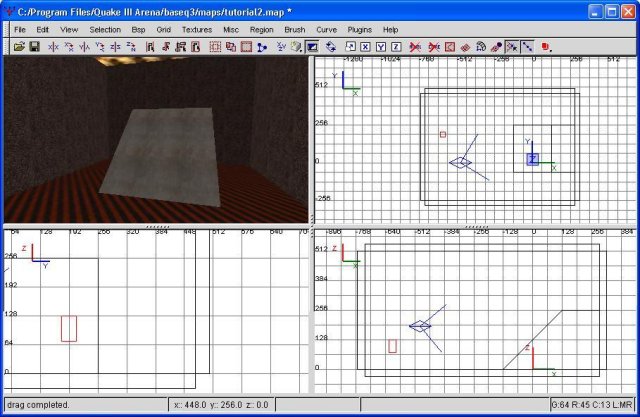Image resolution: width=640 pixels, height=417 pixels.
Task: Click the camera diamond in the XY view
Action: tap(460, 162)
